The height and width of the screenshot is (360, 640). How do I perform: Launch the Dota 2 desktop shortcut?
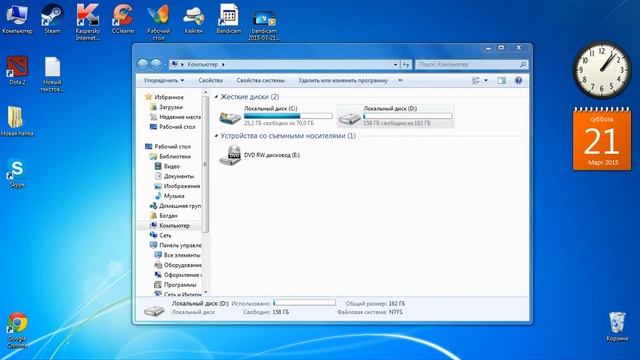tap(17, 70)
